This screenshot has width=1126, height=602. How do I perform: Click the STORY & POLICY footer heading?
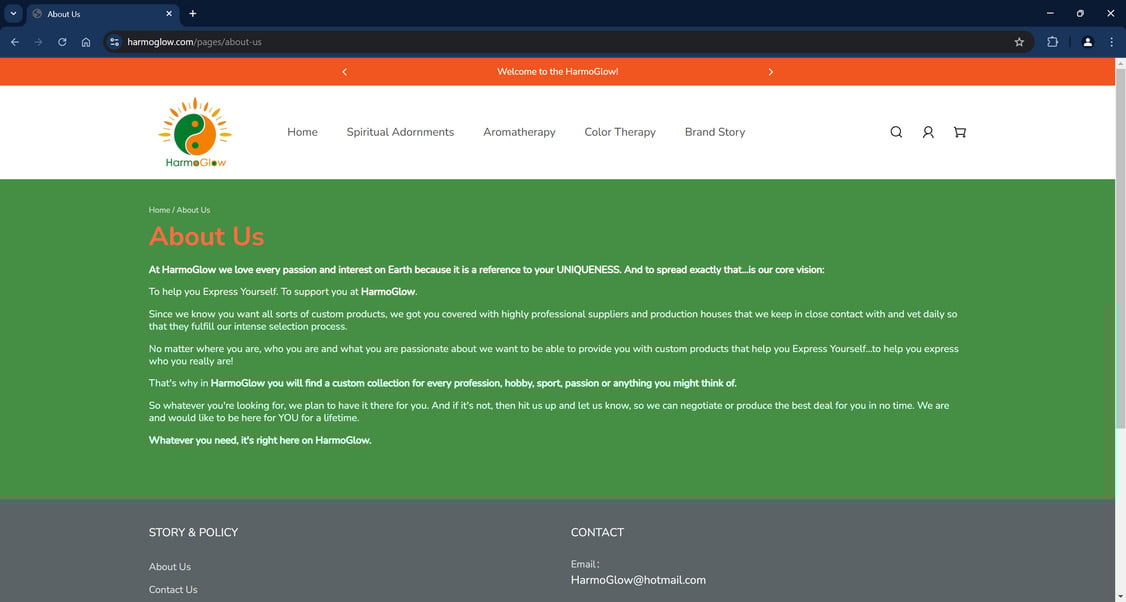tap(193, 532)
